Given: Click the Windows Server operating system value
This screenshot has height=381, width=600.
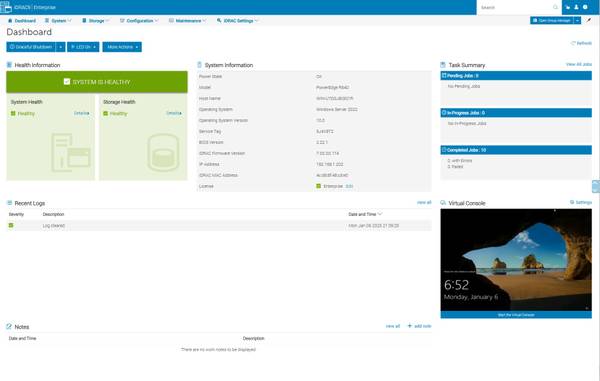Looking at the screenshot, I should tap(337, 109).
